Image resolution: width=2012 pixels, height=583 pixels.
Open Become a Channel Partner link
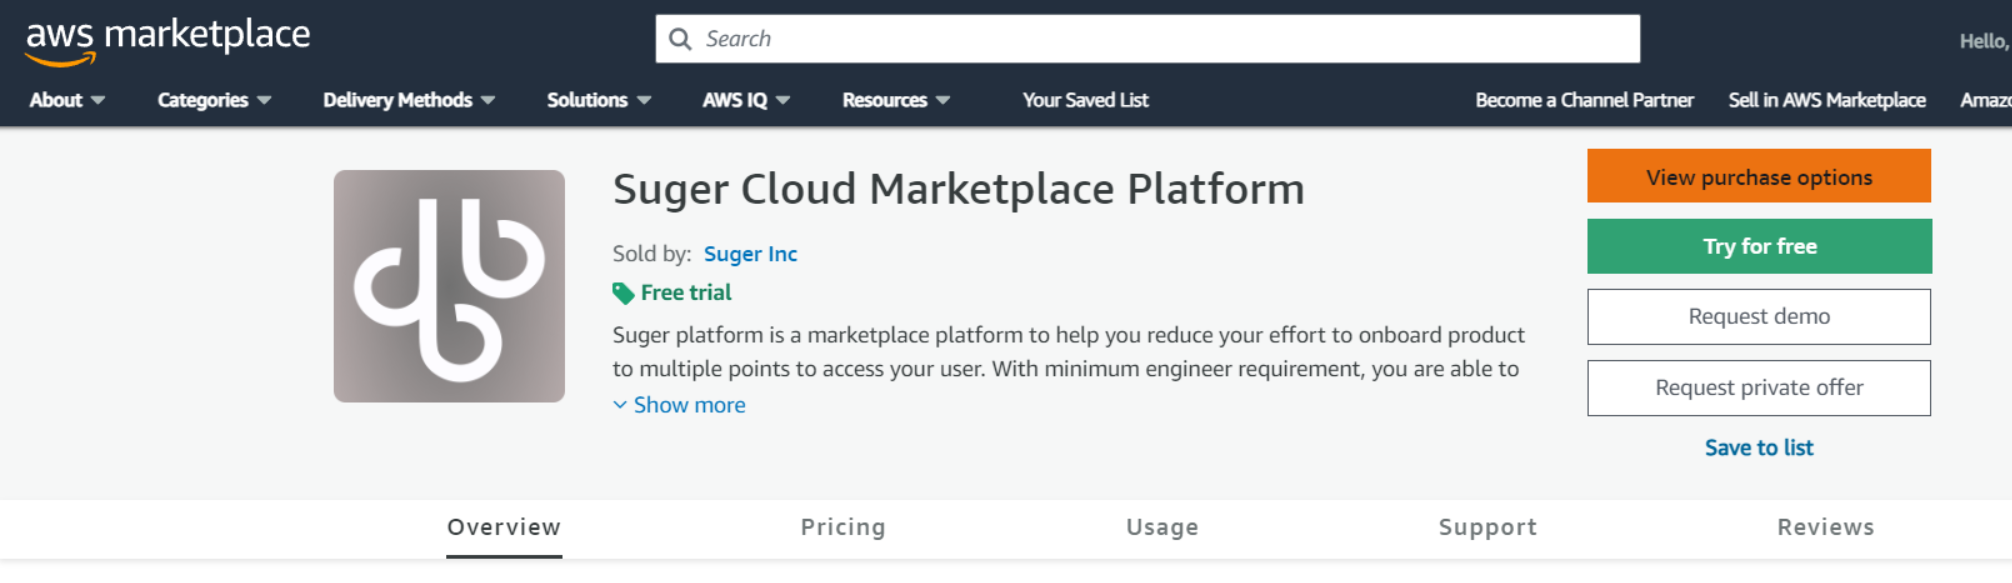pos(1584,100)
